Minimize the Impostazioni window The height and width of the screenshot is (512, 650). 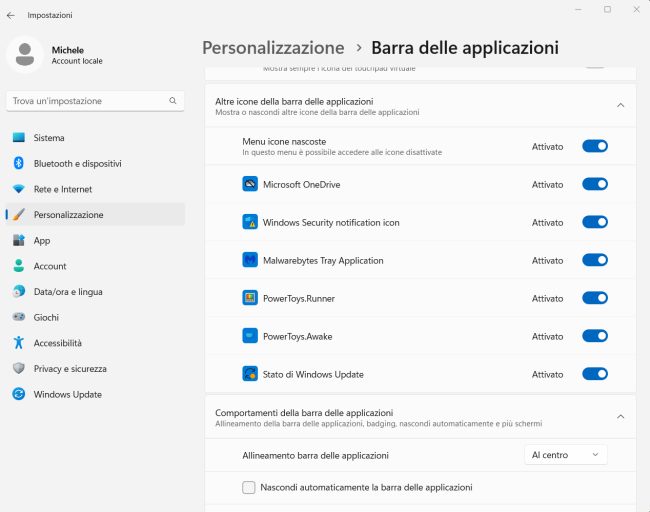[579, 9]
